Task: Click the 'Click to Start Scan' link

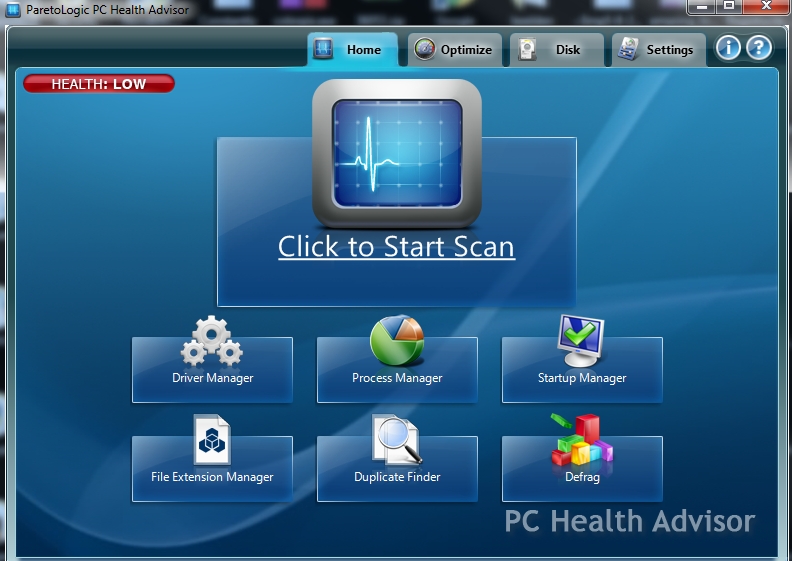Action: pyautogui.click(x=397, y=247)
